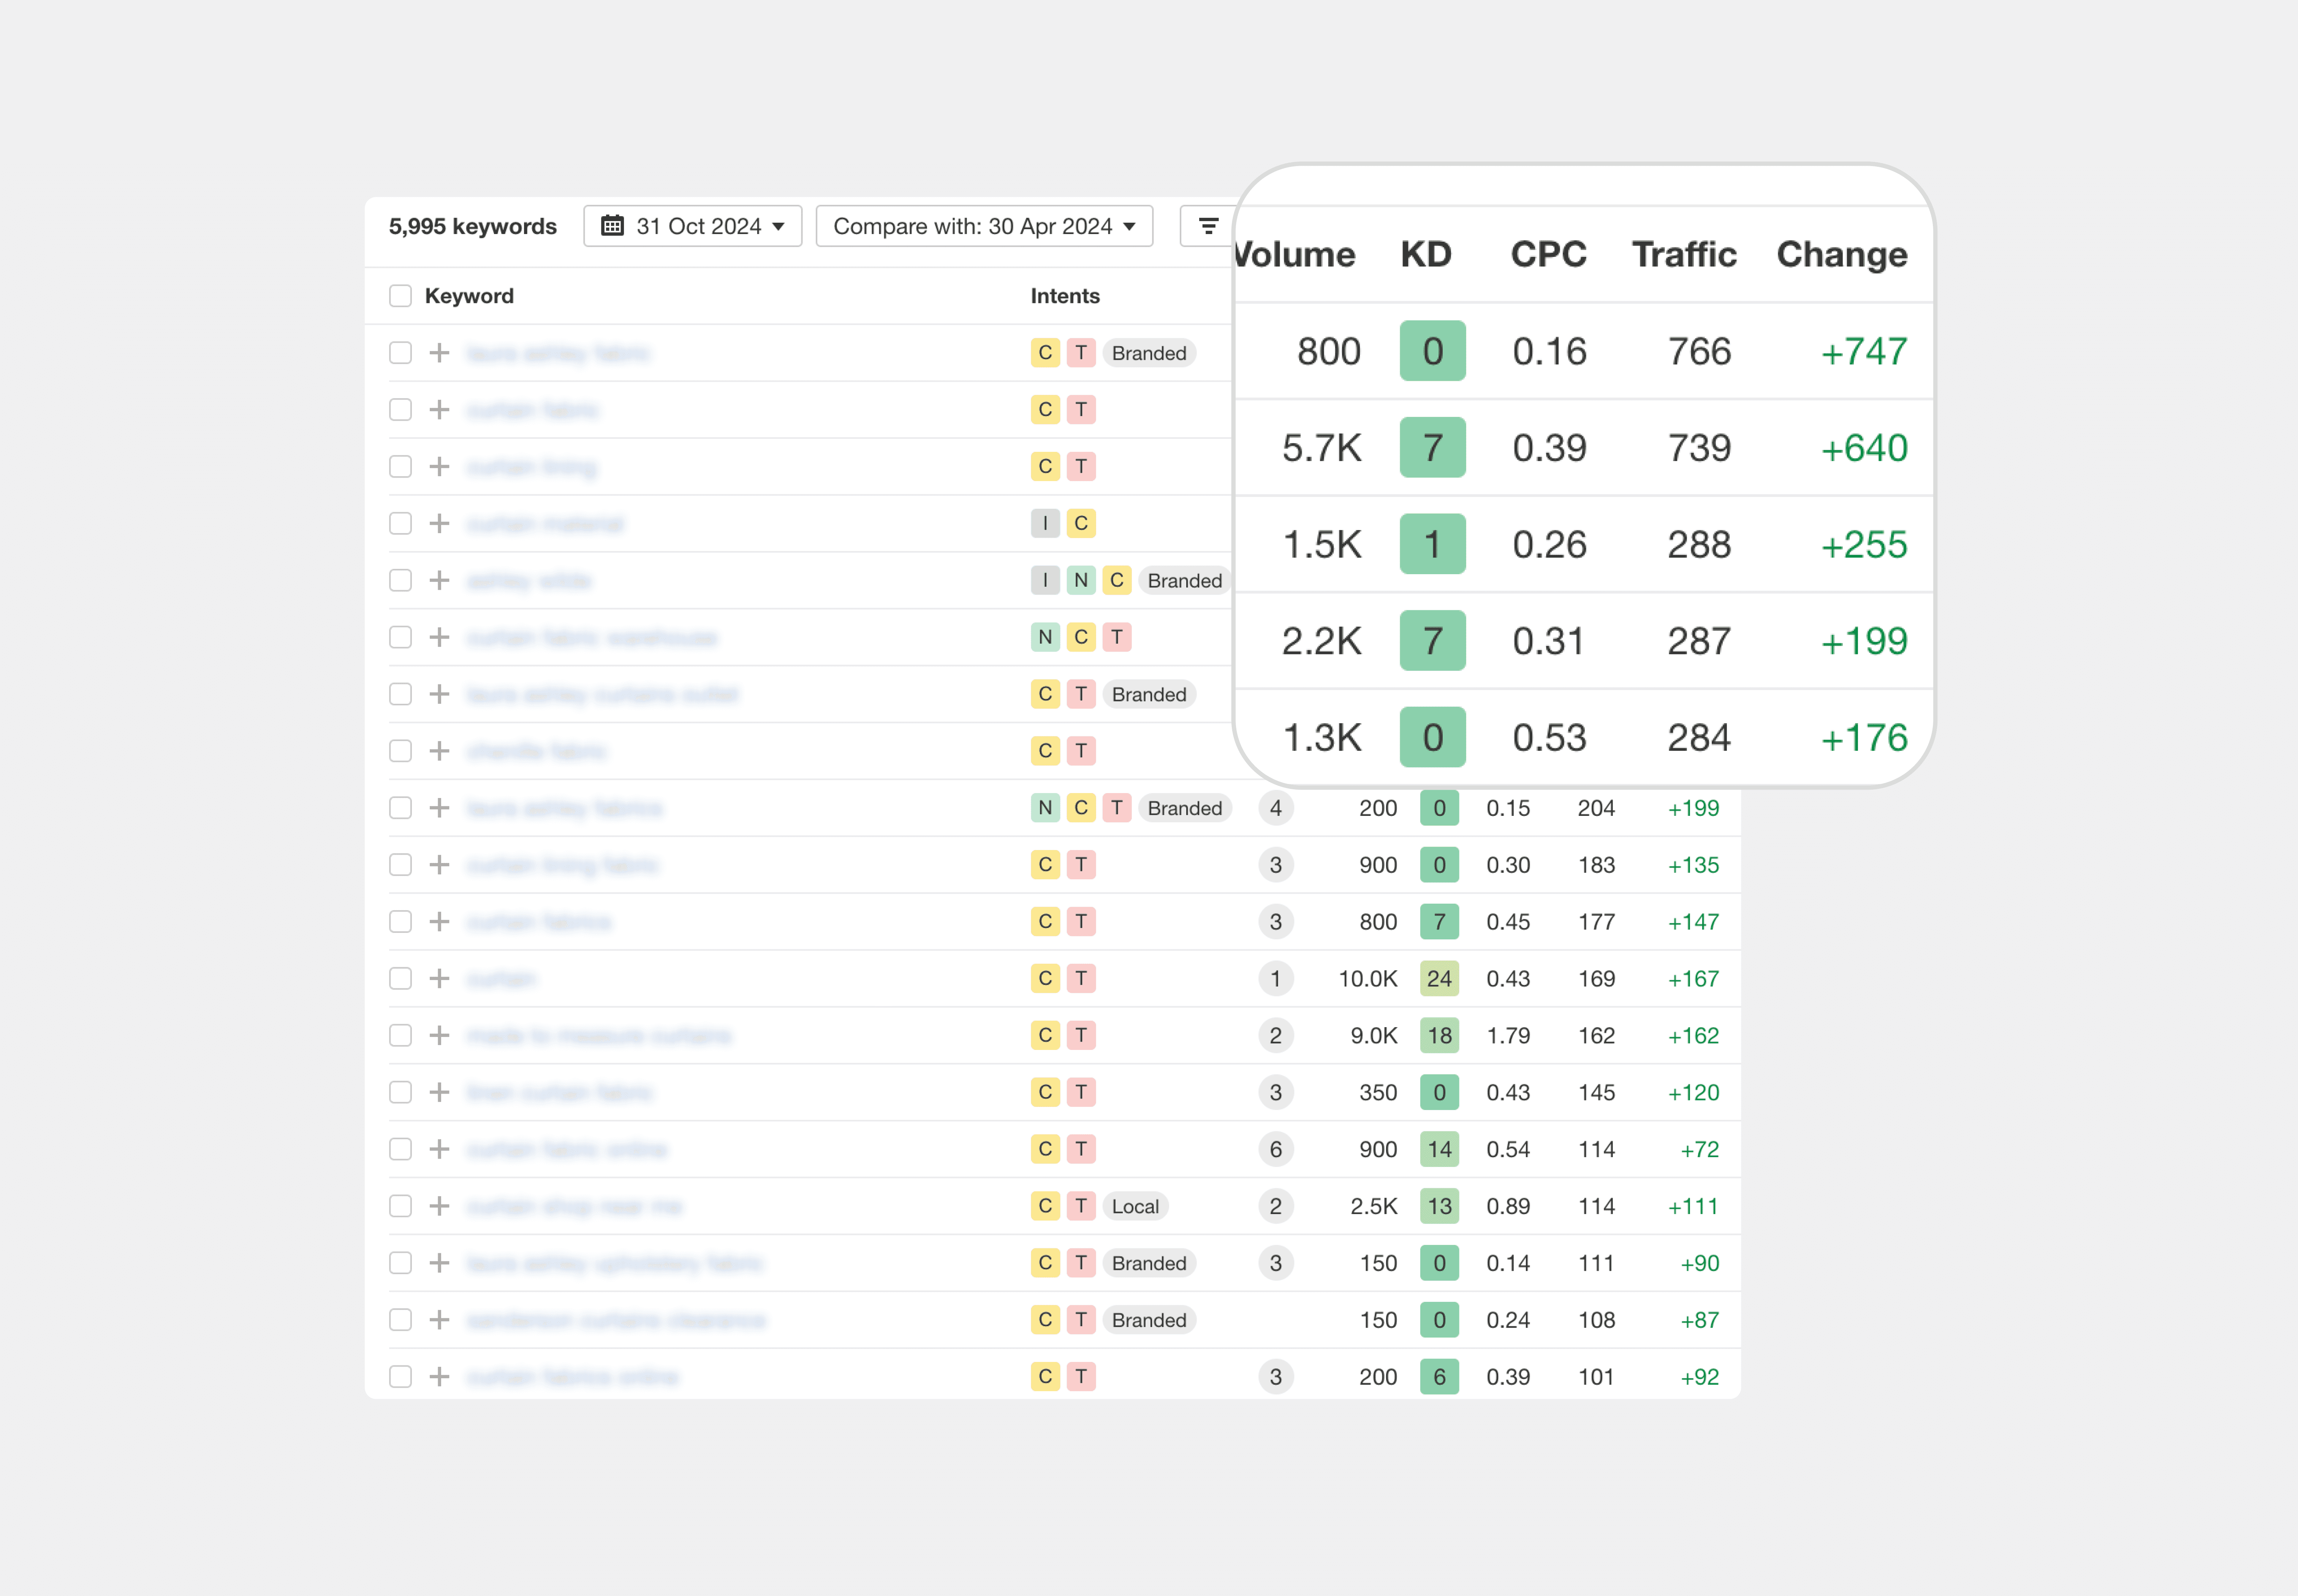This screenshot has height=1596, width=2298.
Task: Click the yellow C badge in the I C row
Action: (x=1081, y=523)
